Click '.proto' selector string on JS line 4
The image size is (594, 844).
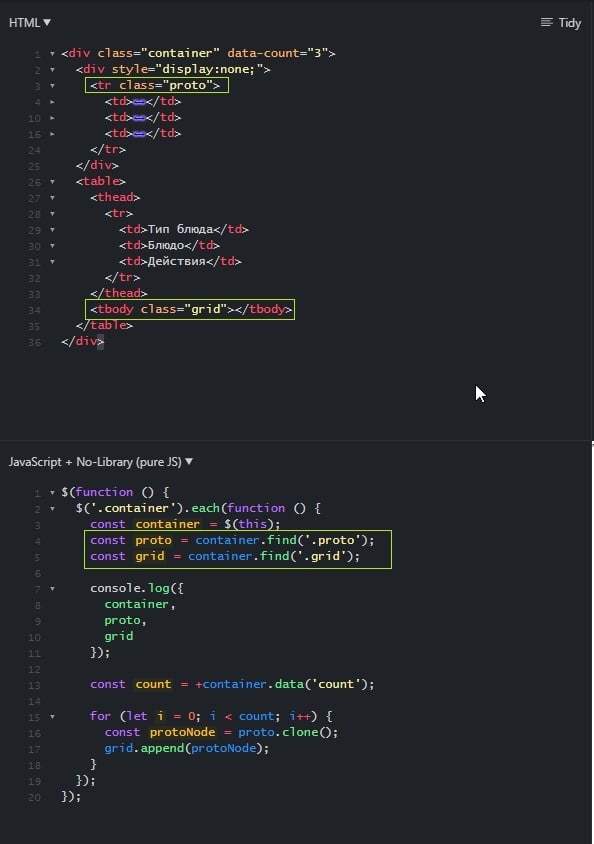(x=332, y=540)
